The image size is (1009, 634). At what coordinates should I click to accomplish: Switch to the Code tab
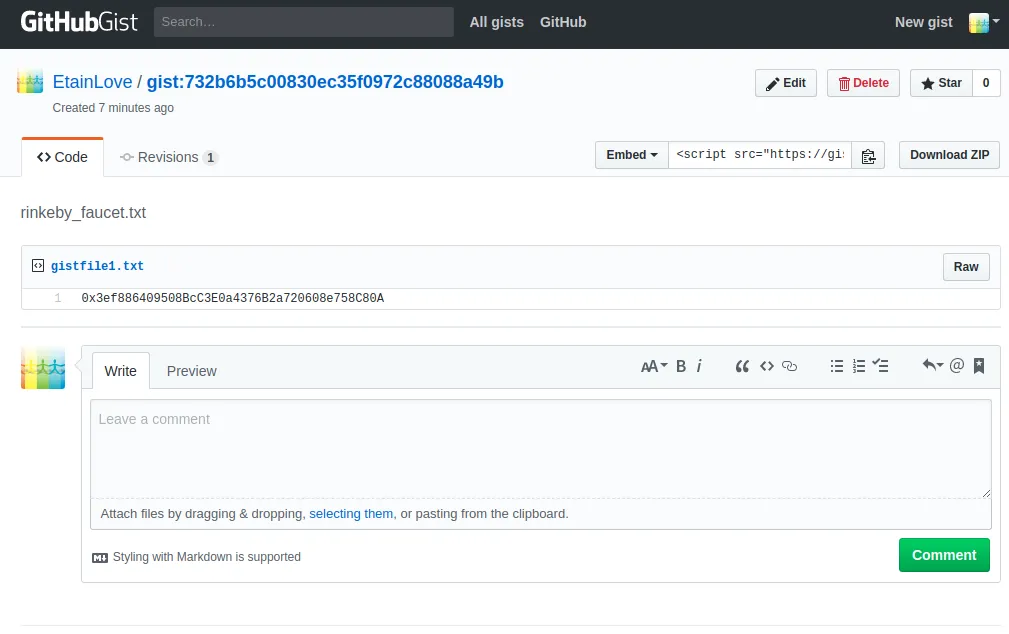[62, 157]
